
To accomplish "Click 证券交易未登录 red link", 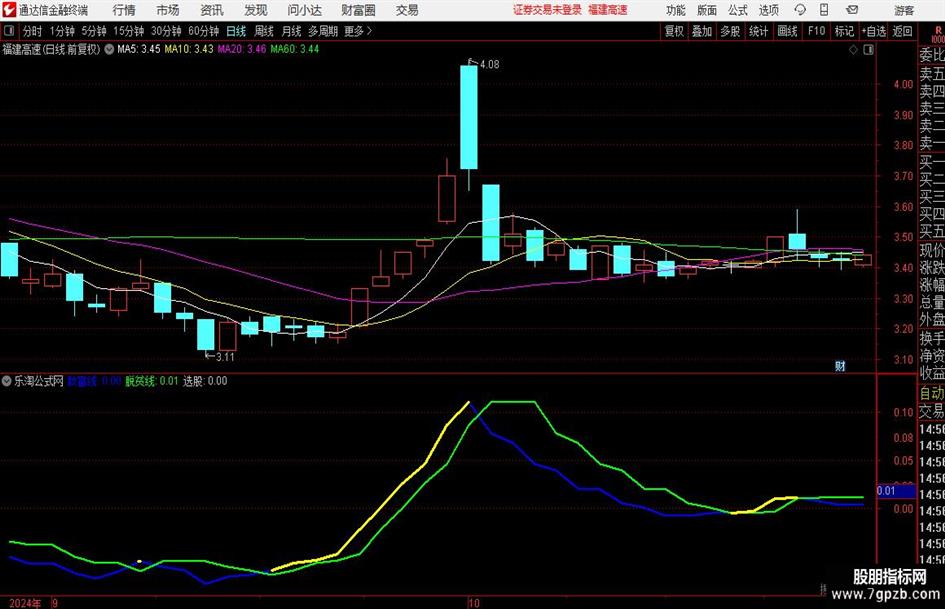I will [x=547, y=10].
